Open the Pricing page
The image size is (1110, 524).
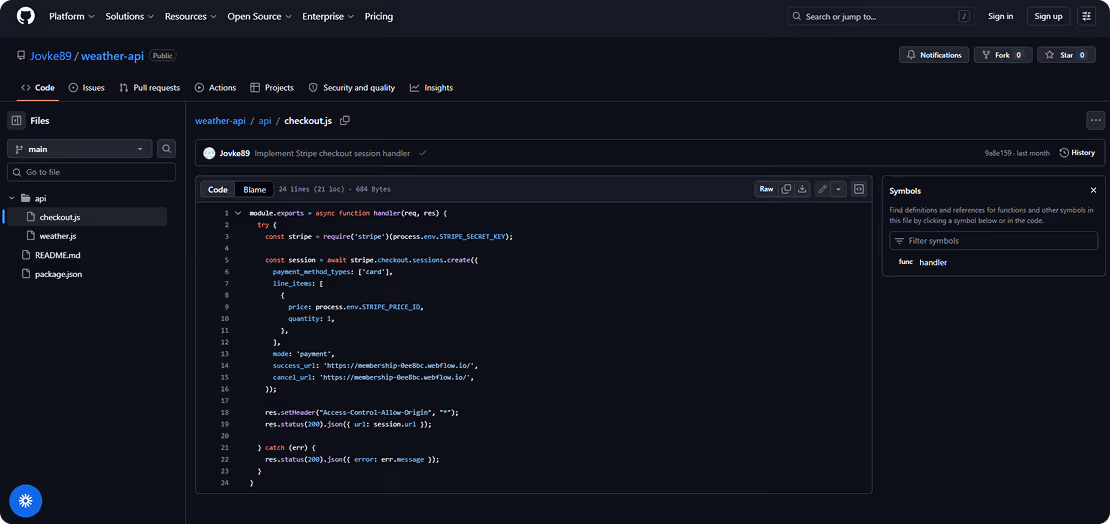[x=379, y=16]
